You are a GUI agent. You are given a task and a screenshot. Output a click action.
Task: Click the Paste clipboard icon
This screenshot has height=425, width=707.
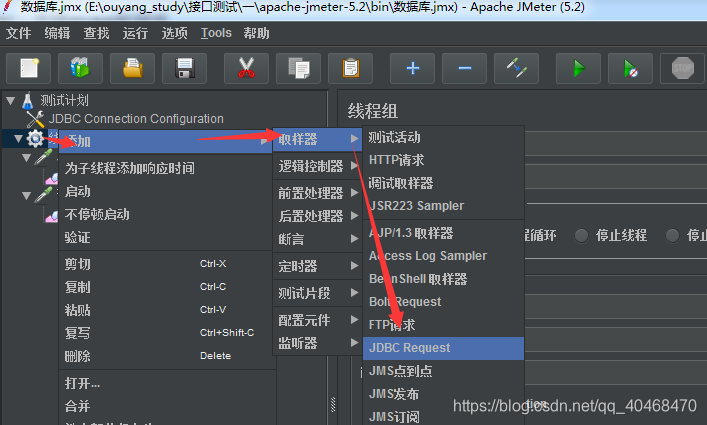(x=350, y=69)
